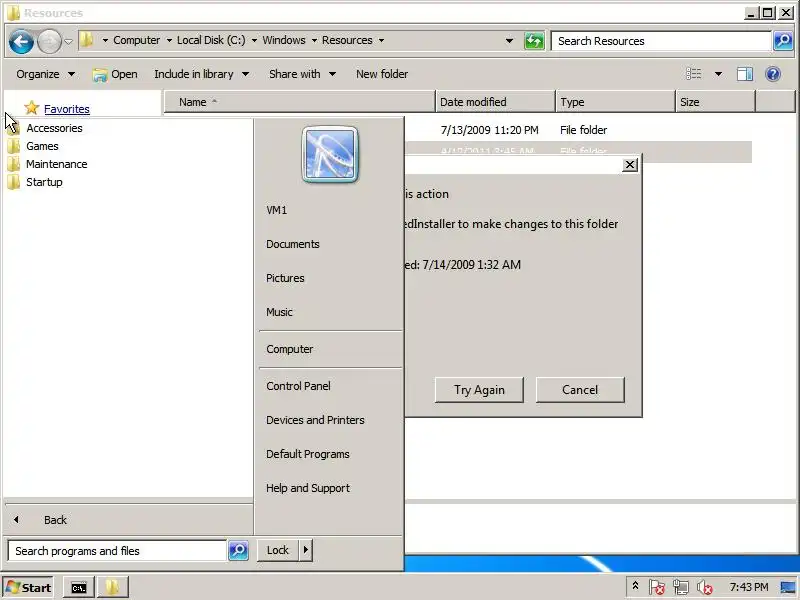The image size is (800, 600).
Task: Open Help and Support from Start menu
Action: 308,488
